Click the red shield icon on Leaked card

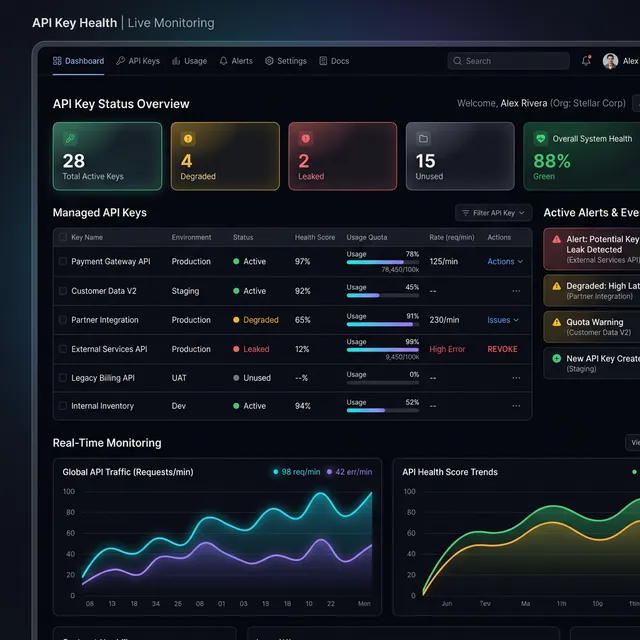[306, 138]
